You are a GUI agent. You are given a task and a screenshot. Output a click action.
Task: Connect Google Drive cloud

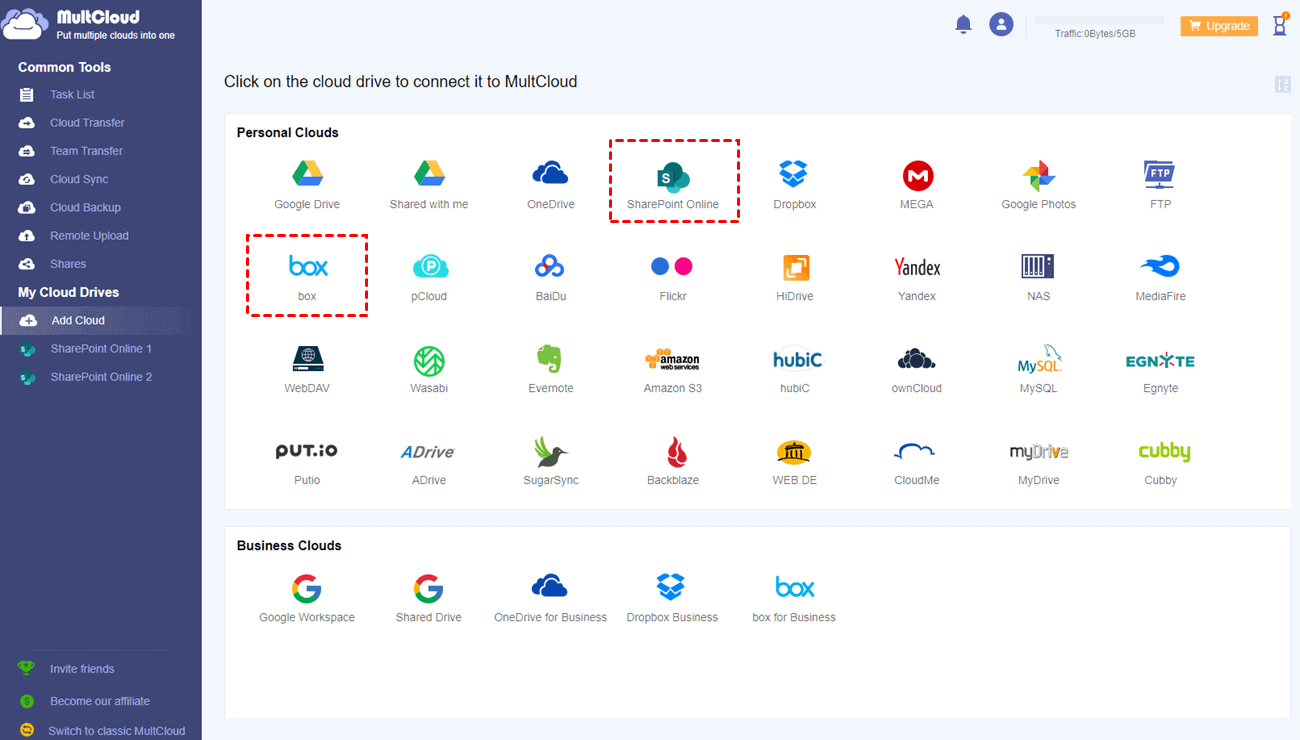coord(307,184)
